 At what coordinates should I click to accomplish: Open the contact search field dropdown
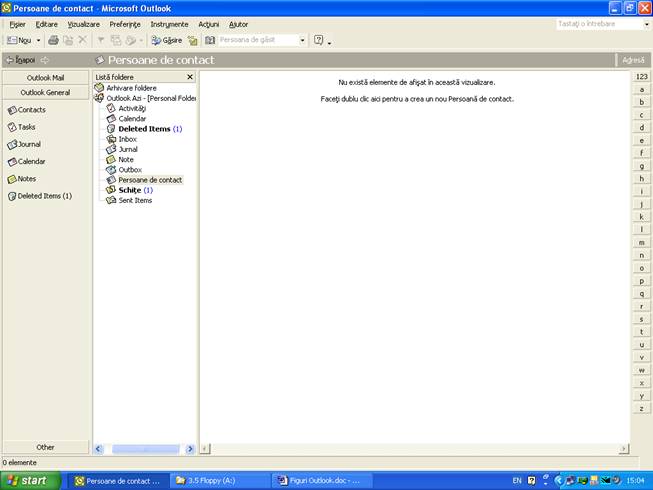[x=302, y=40]
